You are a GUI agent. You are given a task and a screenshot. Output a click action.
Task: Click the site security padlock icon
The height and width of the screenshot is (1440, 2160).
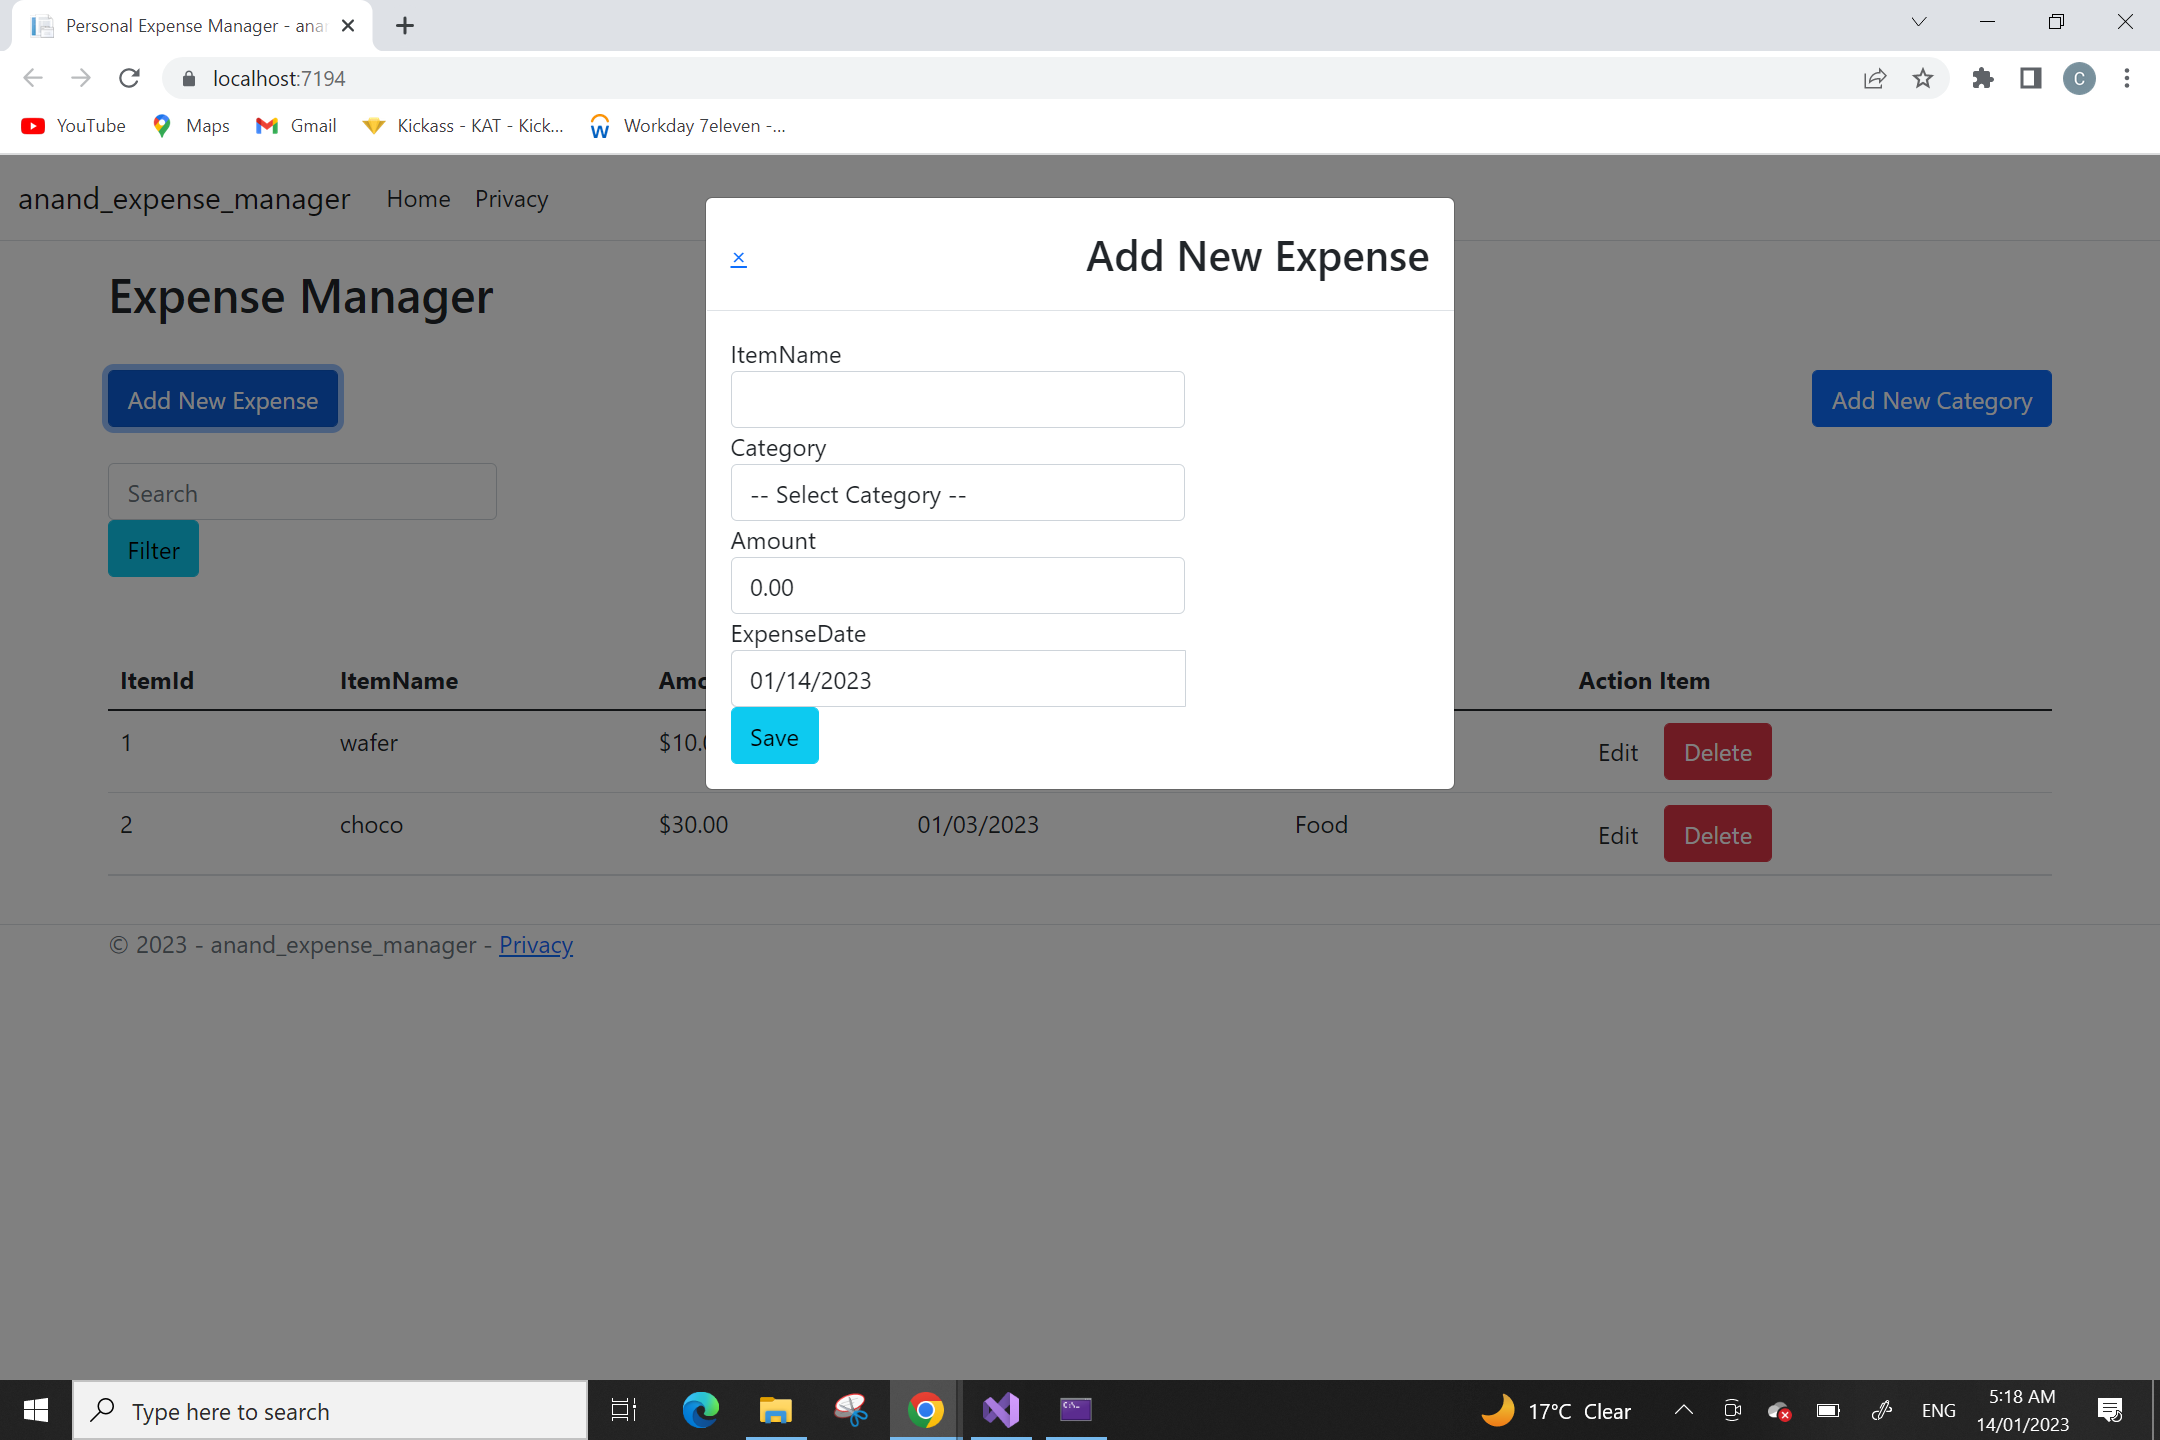(x=187, y=78)
